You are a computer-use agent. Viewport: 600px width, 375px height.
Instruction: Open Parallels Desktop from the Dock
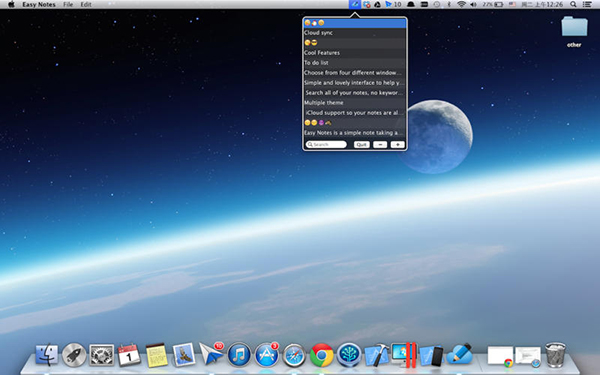[x=404, y=355]
